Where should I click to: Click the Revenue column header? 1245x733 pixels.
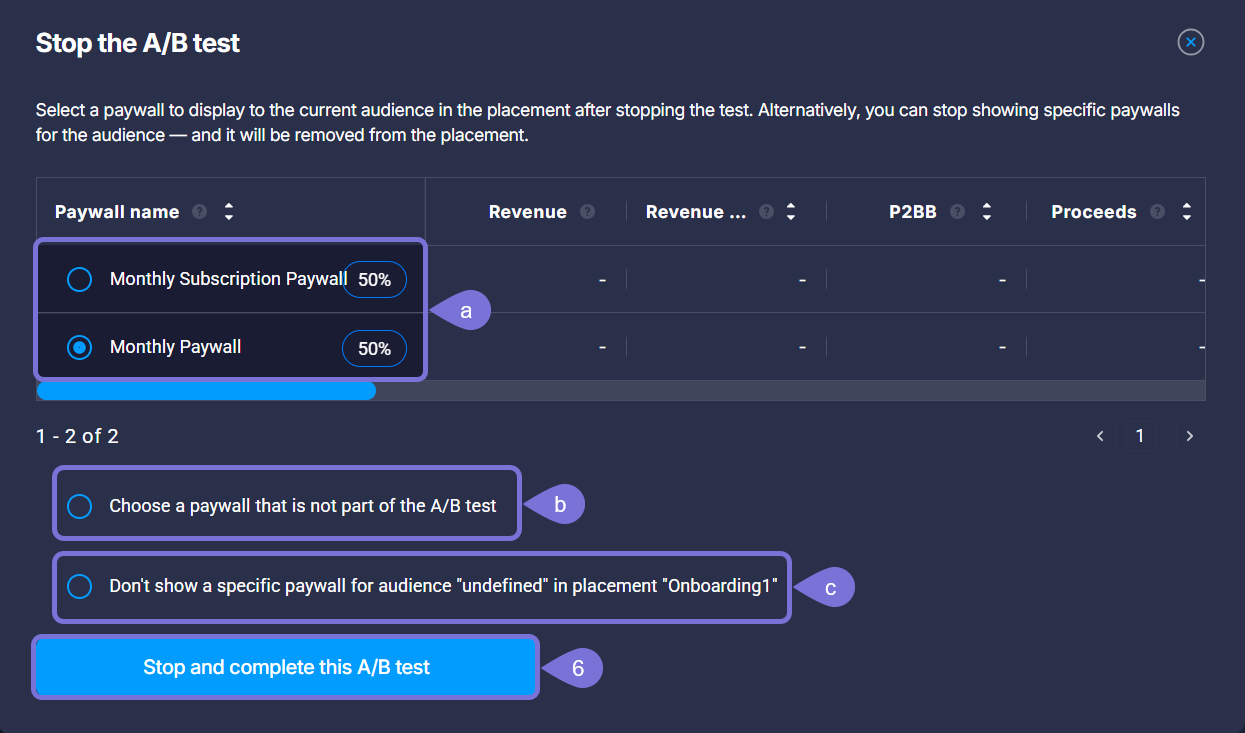coord(527,212)
